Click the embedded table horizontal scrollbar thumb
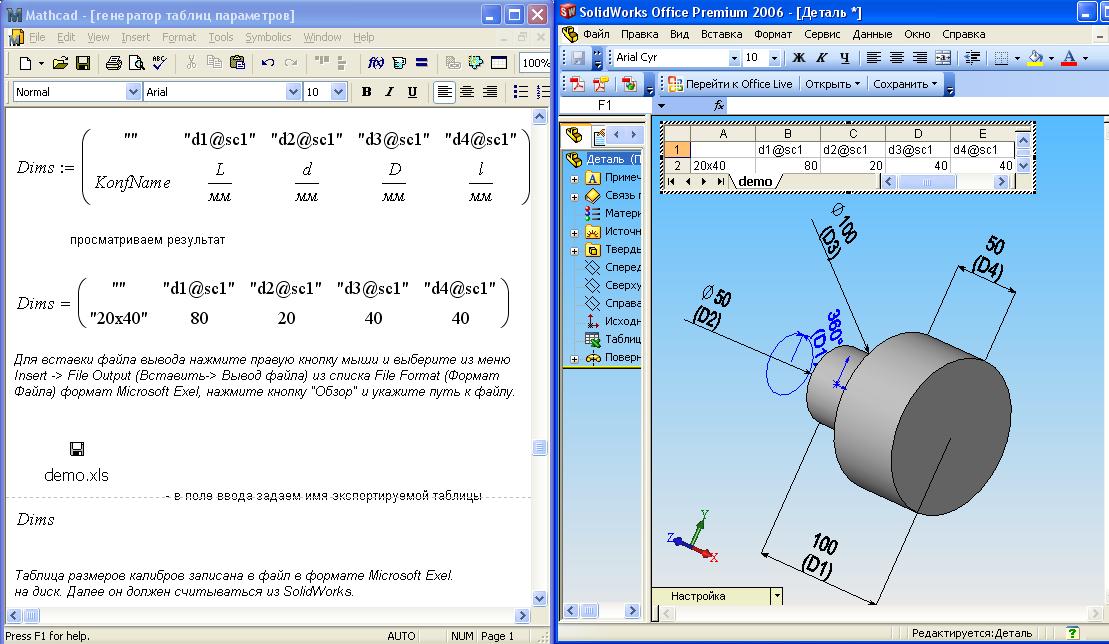Image resolution: width=1109 pixels, height=644 pixels. [927, 182]
